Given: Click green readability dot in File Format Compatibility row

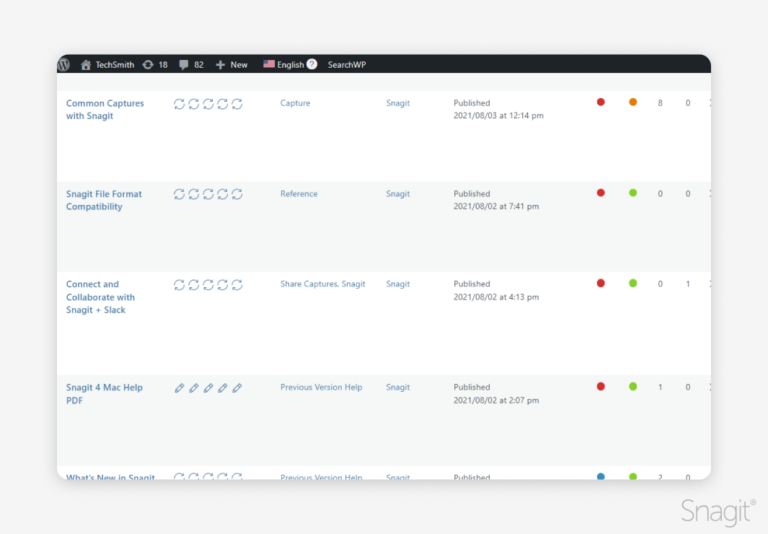Looking at the screenshot, I should (633, 193).
